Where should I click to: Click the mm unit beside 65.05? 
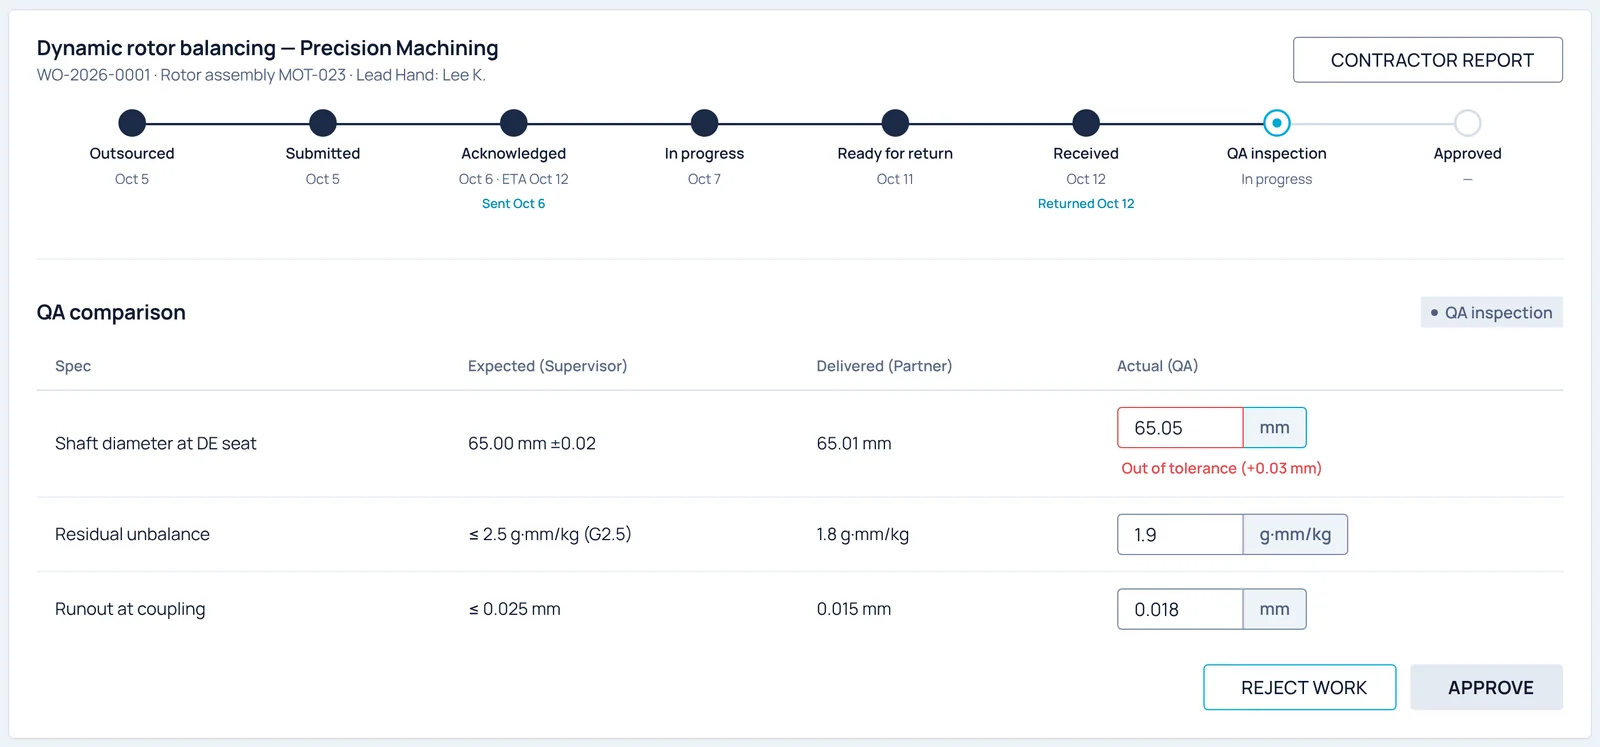1274,428
